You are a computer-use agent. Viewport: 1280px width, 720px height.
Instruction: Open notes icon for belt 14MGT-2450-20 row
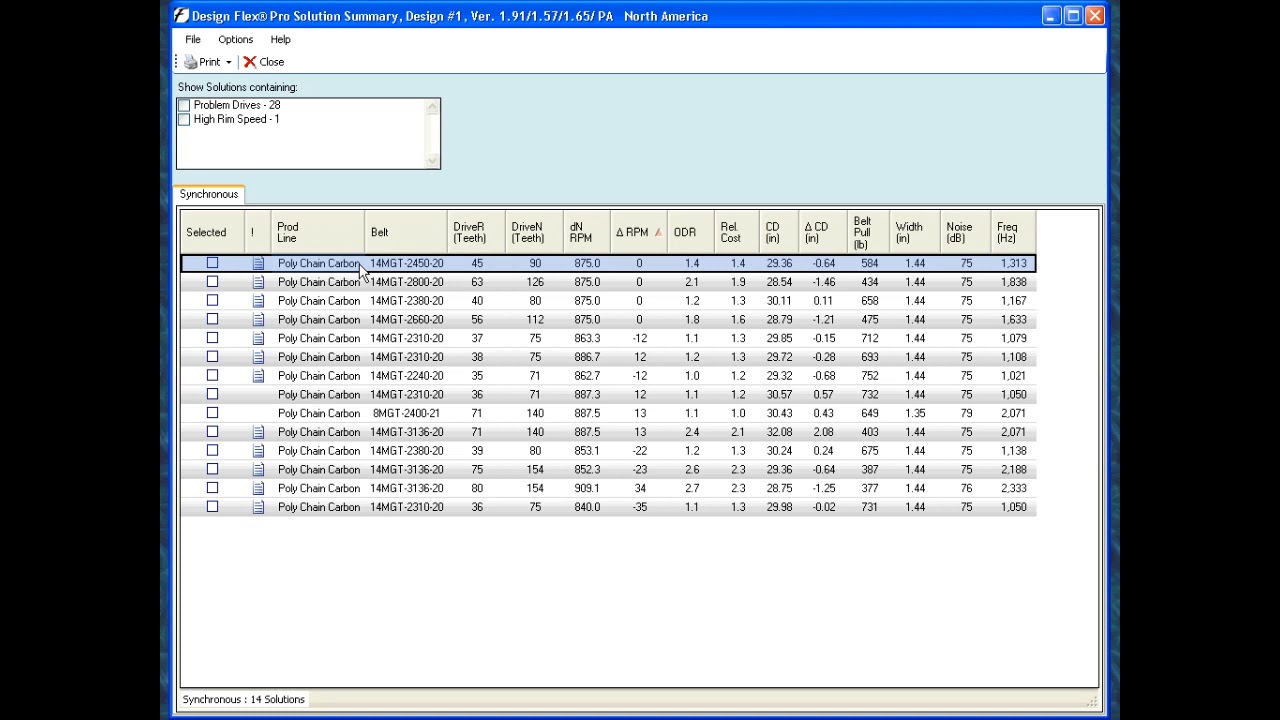click(x=258, y=264)
